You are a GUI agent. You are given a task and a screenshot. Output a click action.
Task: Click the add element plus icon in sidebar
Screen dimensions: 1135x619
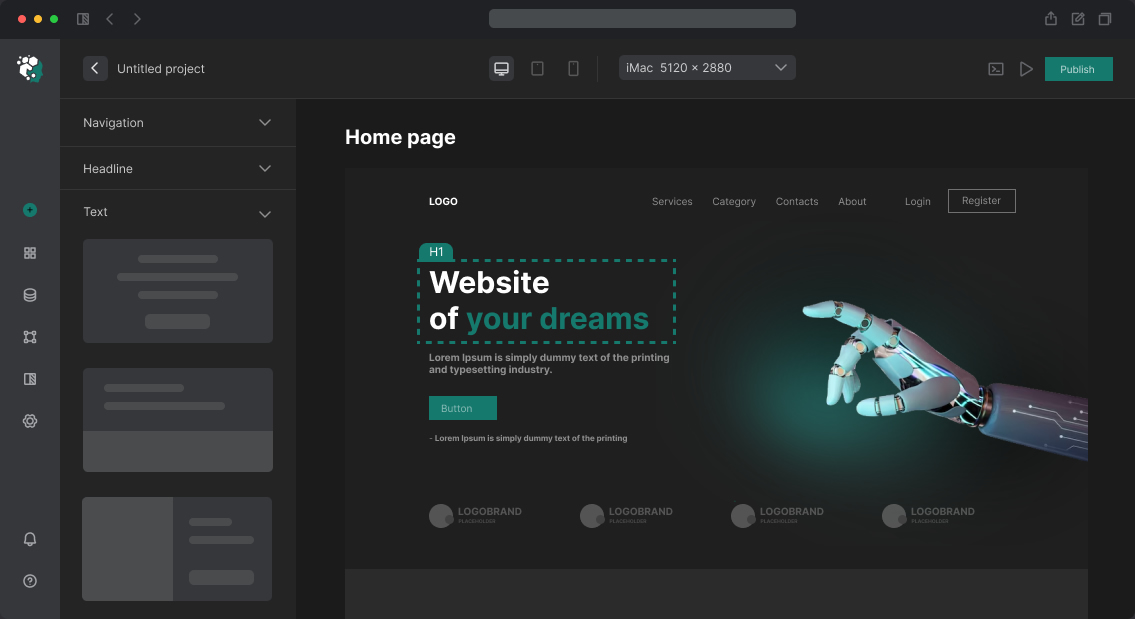pyautogui.click(x=30, y=210)
